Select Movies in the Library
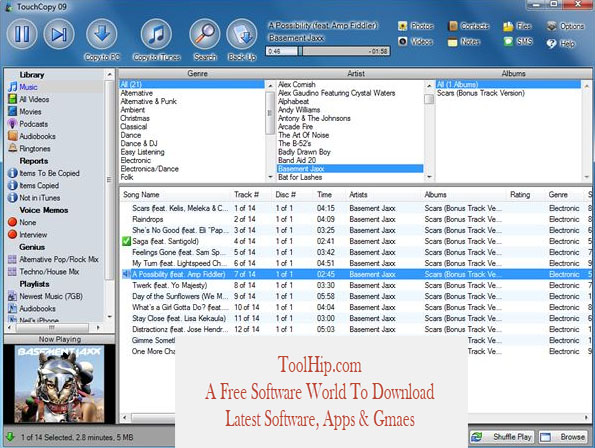The image size is (595, 448). [25, 112]
